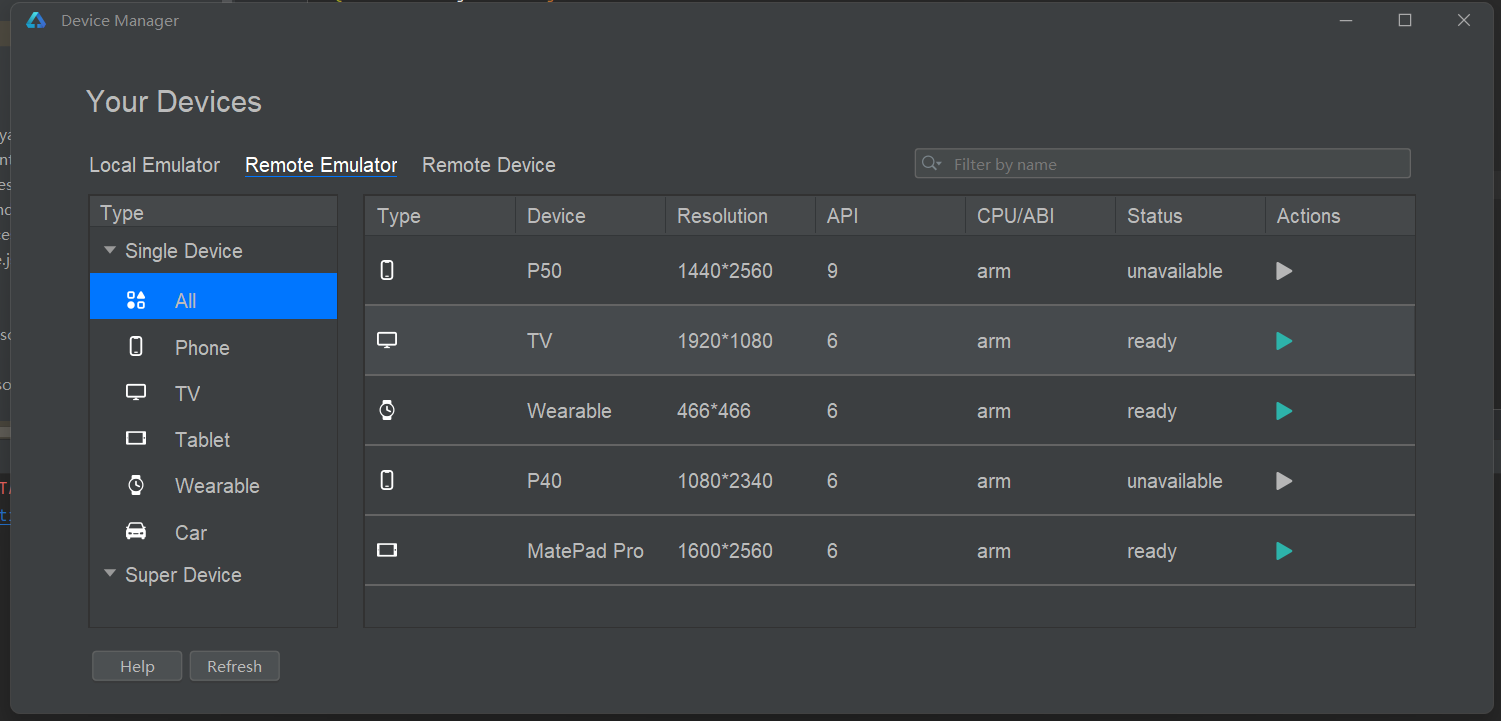Filter devices by Tablet type
Viewport: 1501px width, 721px height.
213,439
